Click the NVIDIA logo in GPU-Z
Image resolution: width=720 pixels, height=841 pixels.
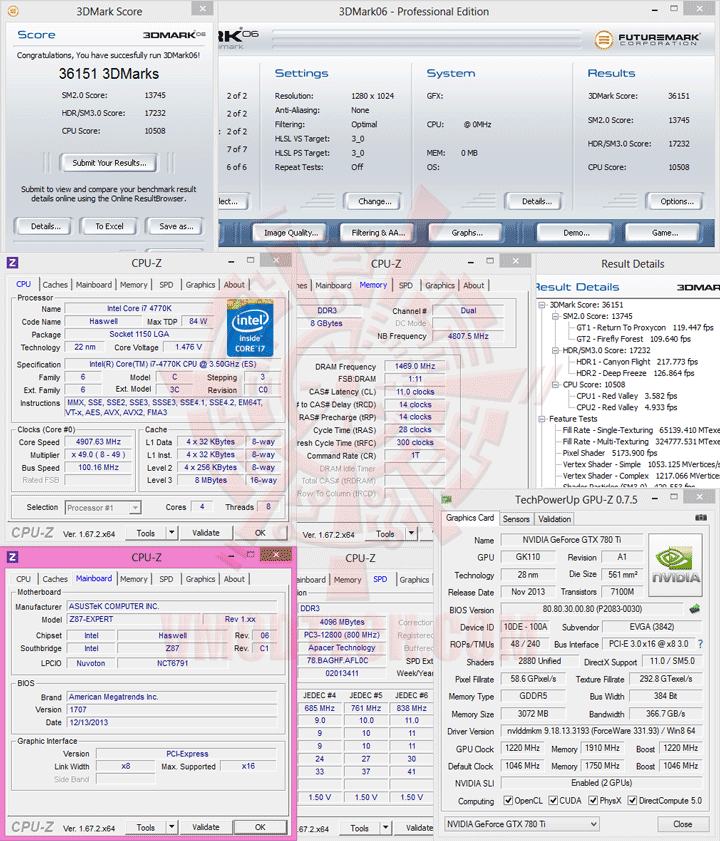tap(675, 565)
